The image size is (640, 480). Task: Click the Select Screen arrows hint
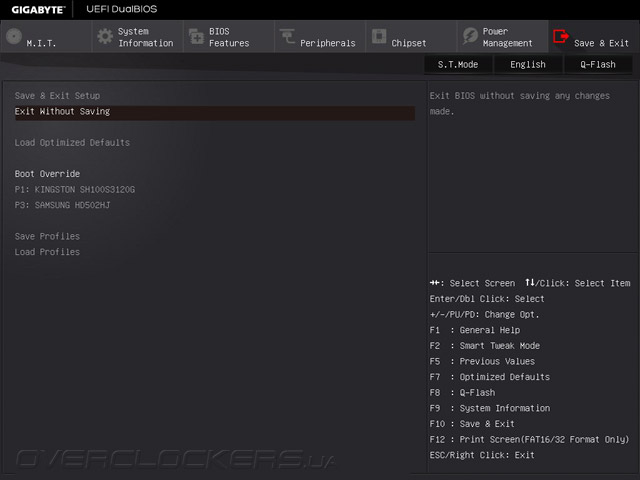[x=472, y=283]
